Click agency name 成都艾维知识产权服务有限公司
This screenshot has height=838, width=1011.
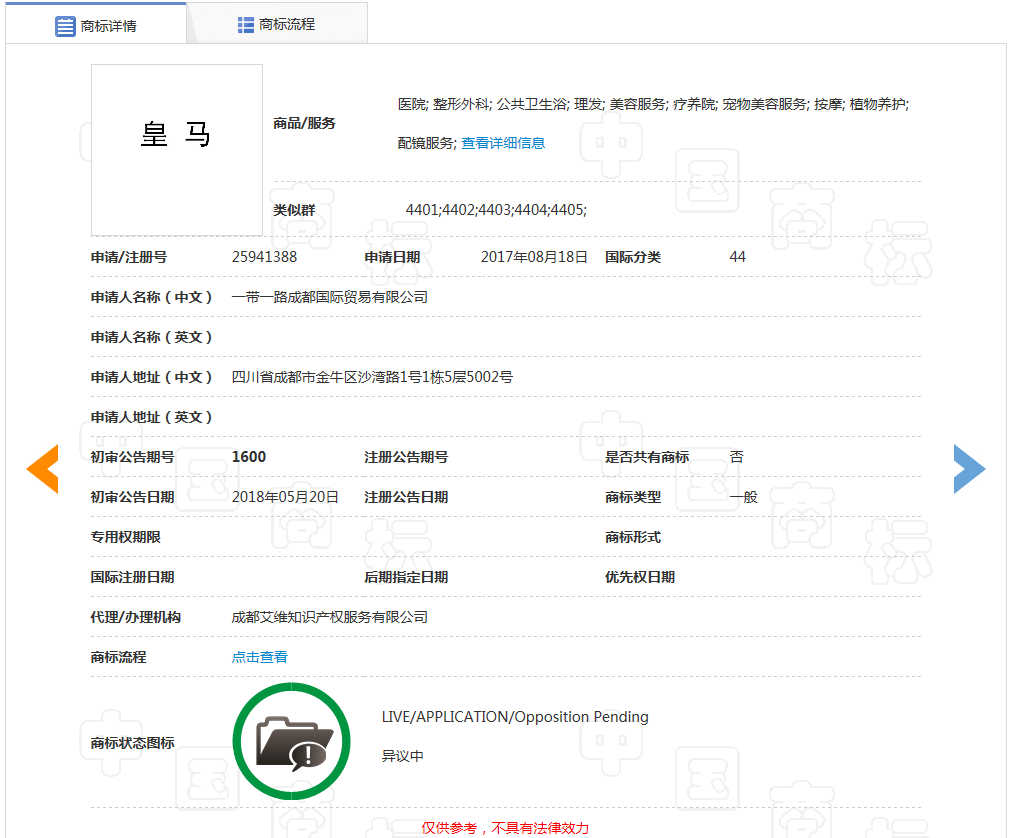329,617
